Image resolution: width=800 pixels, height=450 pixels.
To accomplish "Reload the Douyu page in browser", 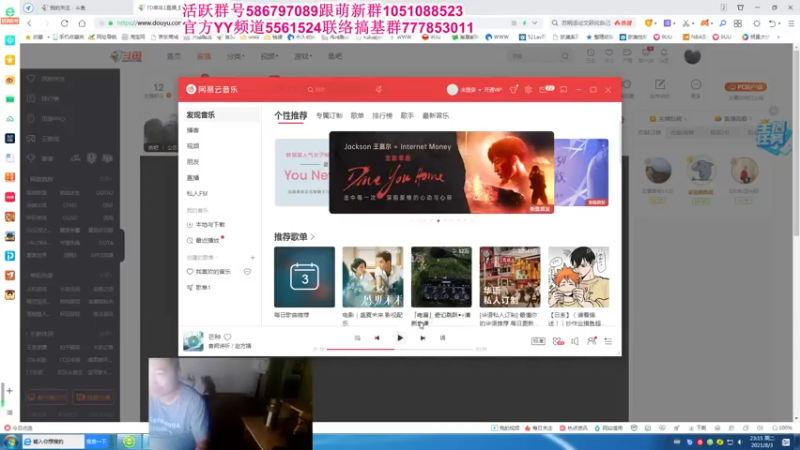I will tap(64, 23).
